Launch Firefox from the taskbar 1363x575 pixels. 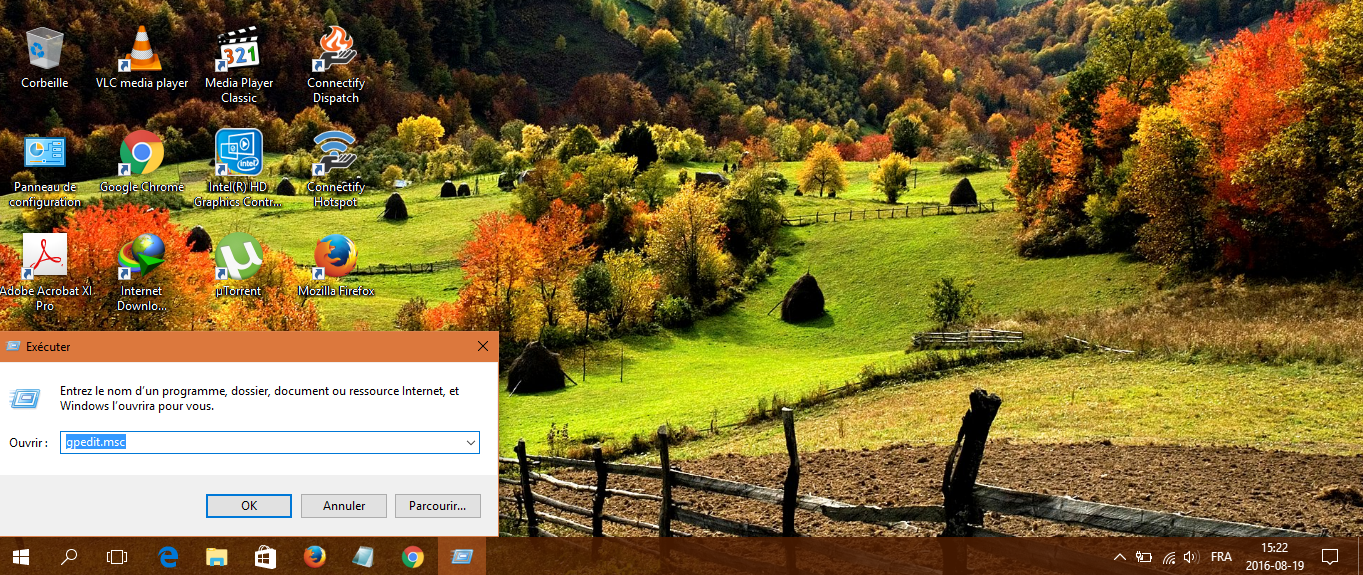314,557
